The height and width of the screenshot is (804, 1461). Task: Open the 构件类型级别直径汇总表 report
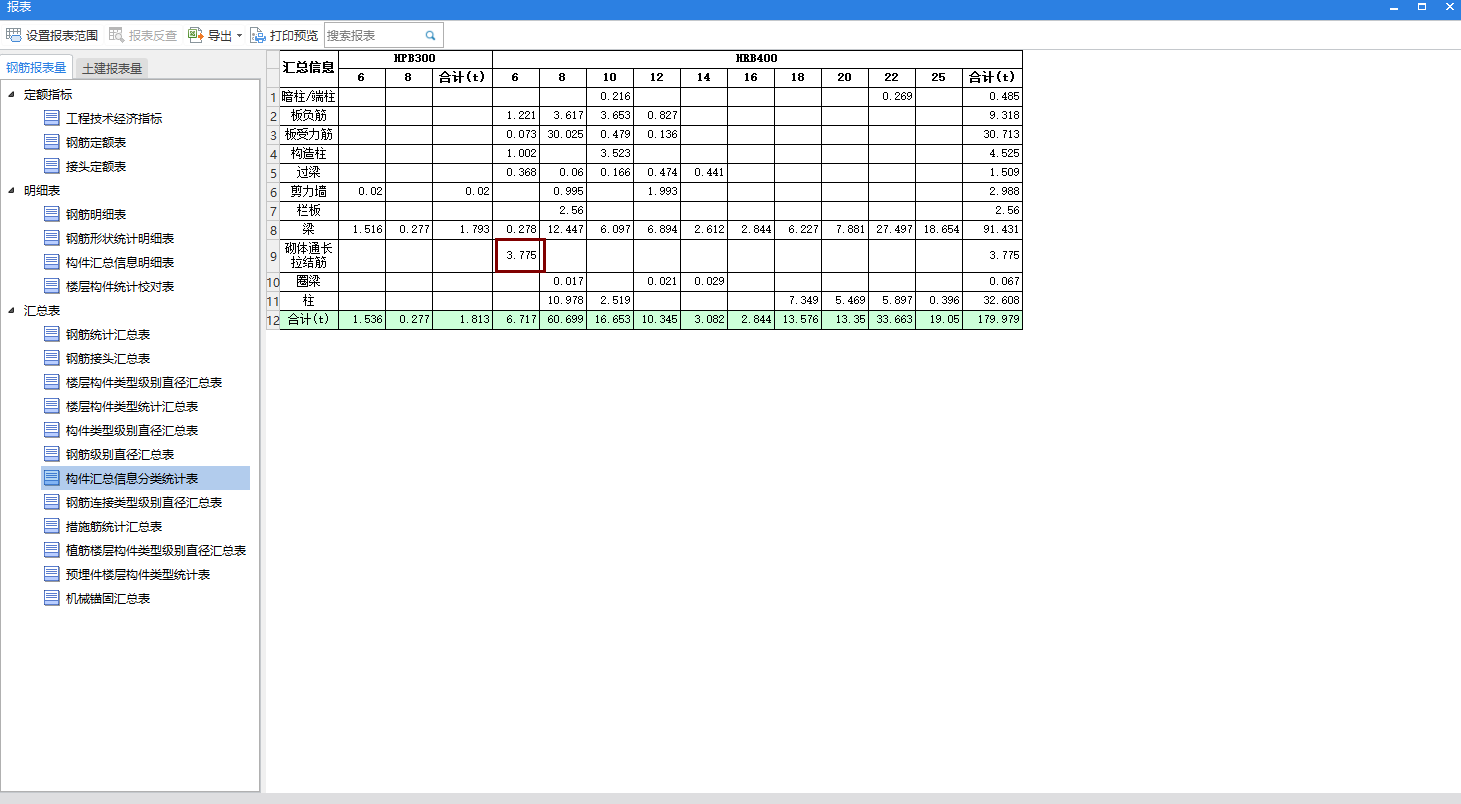[132, 430]
